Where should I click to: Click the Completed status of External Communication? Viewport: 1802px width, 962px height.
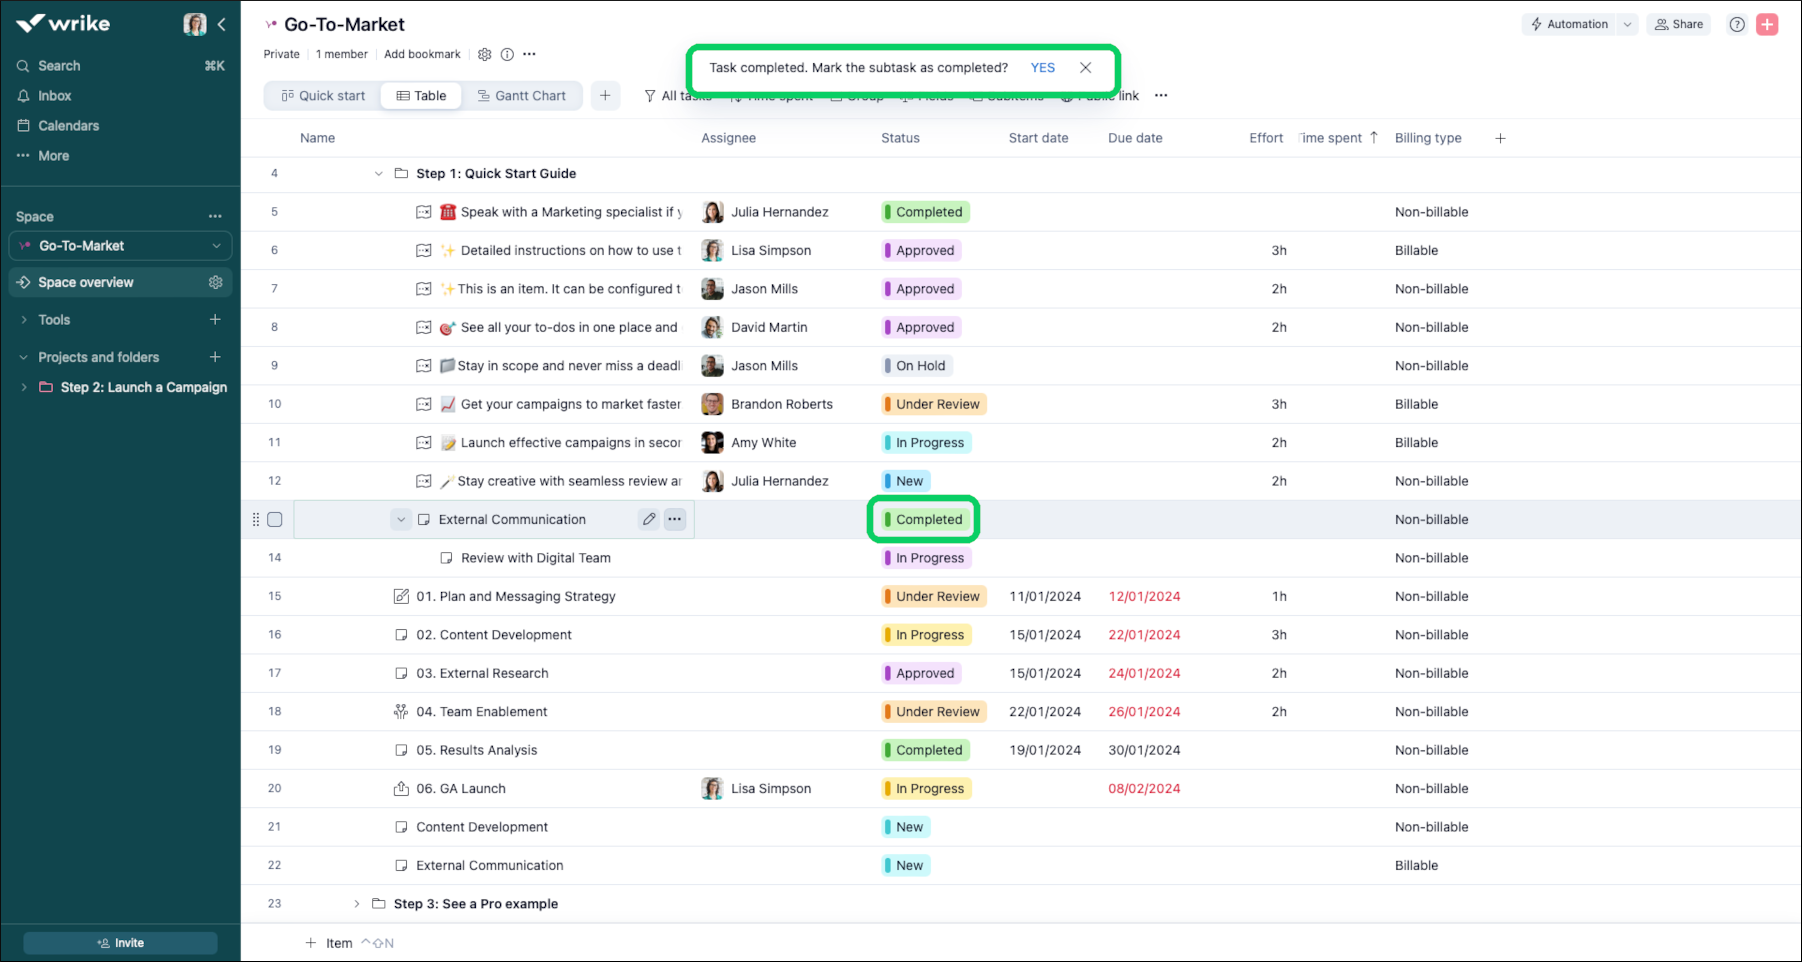[x=923, y=520]
